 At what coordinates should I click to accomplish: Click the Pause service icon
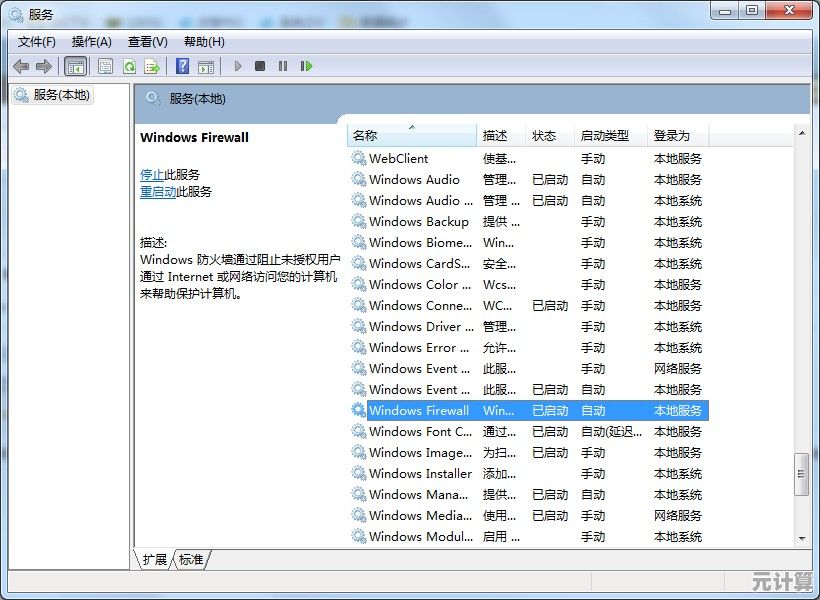point(283,66)
